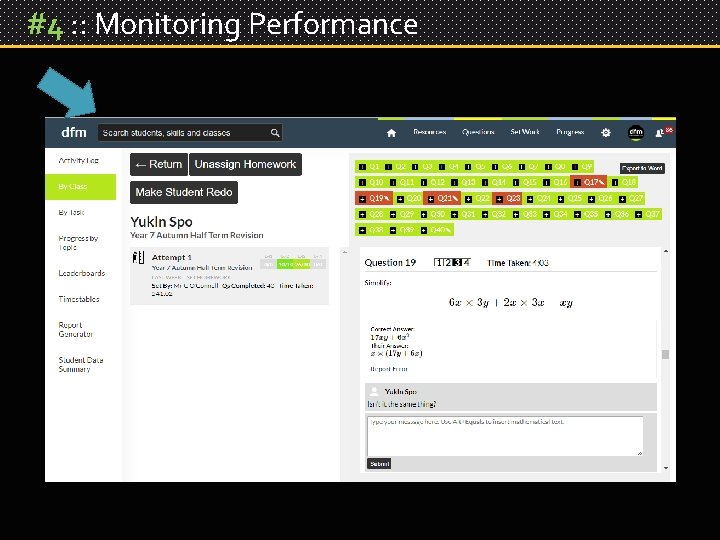Image resolution: width=720 pixels, height=540 pixels.
Task: Click the question panel scroll-down arrow
Action: (665, 468)
